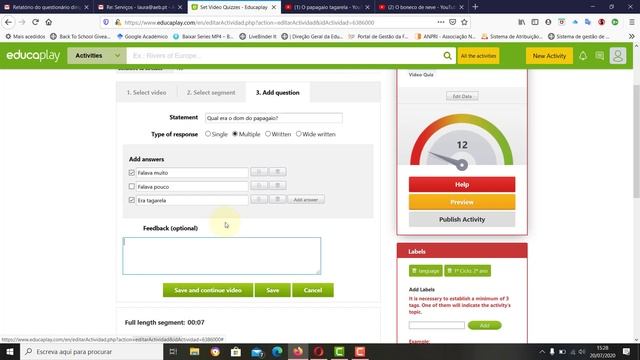640x360 pixels.
Task: Open the notifications bell
Action: 583,56
